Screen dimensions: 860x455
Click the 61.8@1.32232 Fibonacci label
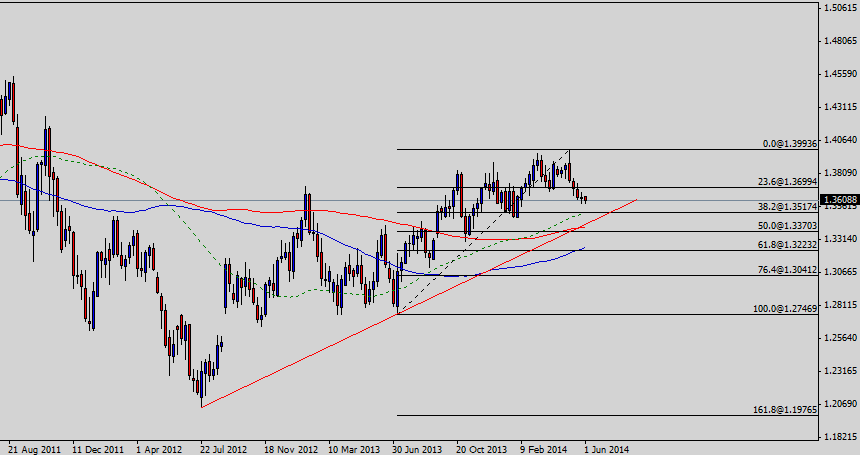click(x=790, y=245)
